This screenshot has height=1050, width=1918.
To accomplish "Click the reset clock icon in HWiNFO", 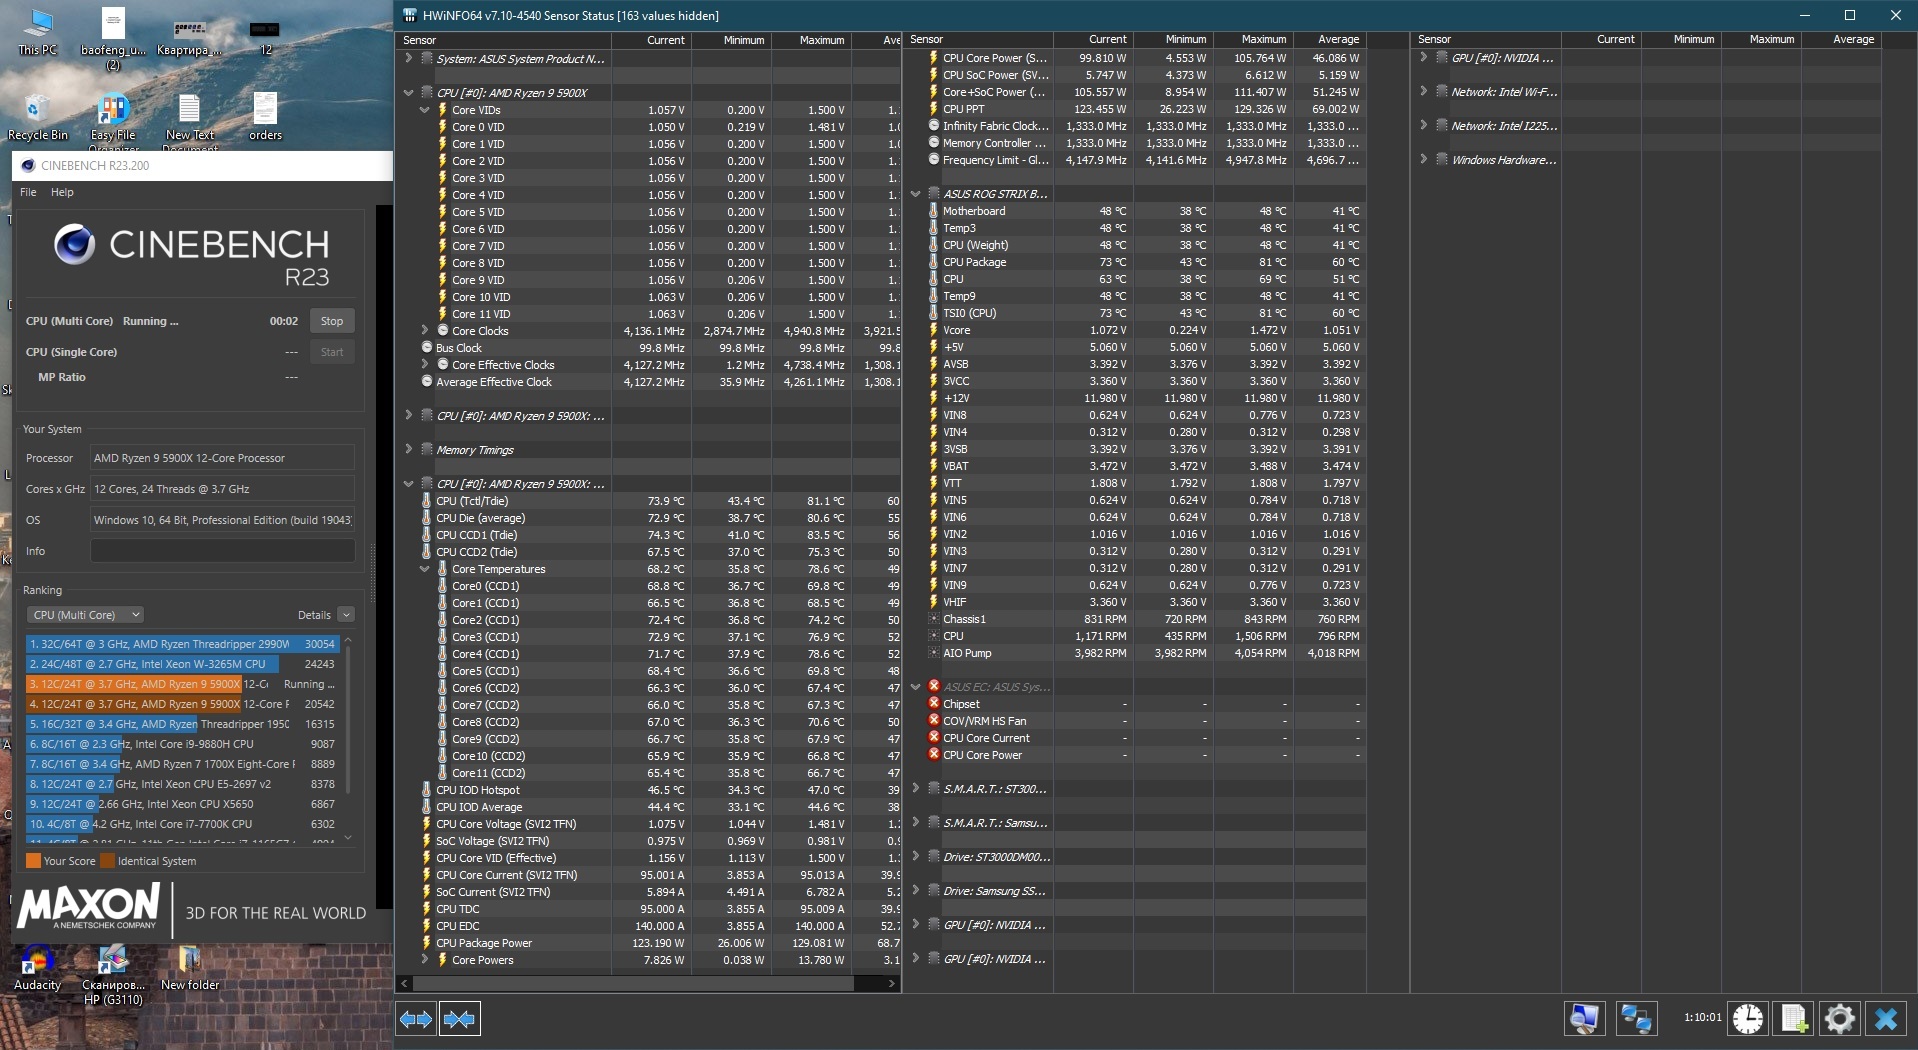I will (x=1748, y=1019).
